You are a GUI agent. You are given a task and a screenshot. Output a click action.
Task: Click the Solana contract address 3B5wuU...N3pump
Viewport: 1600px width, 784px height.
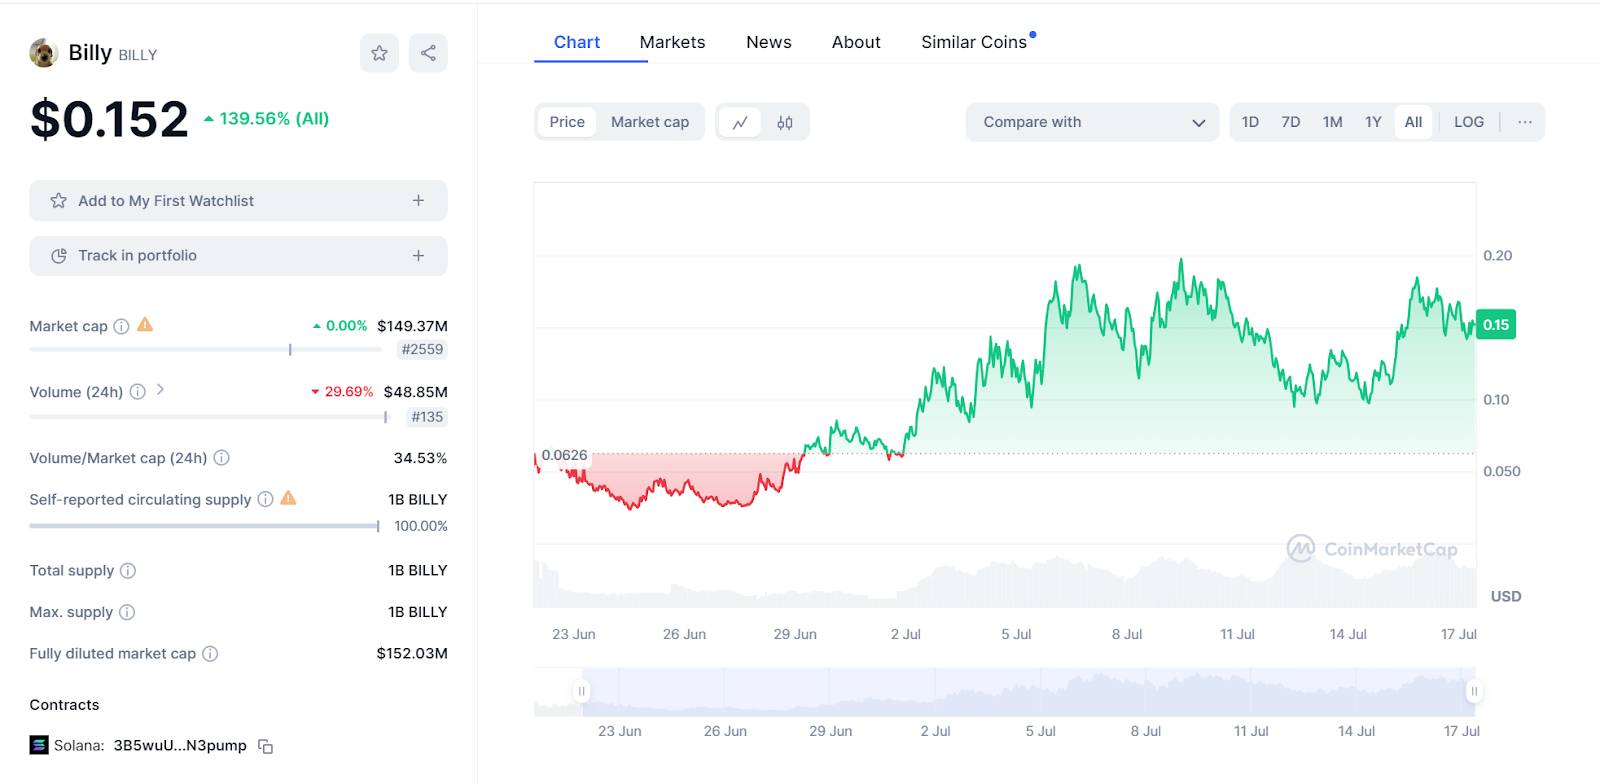180,746
